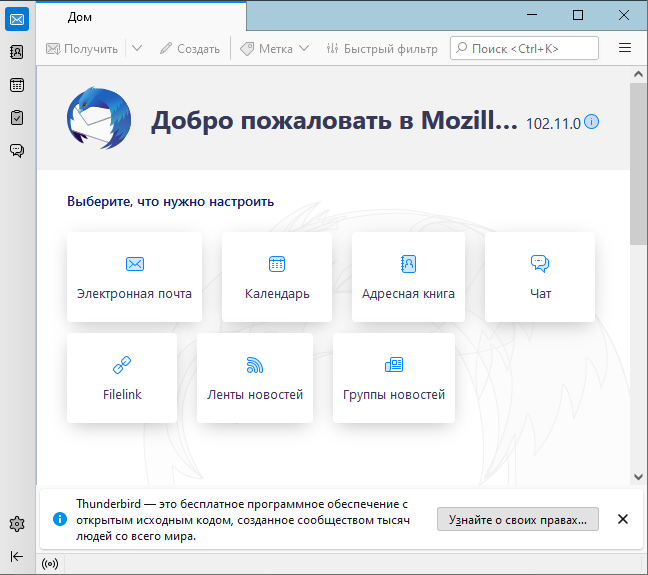
Task: Click the vertical scrollbar thumb
Action: pos(638,164)
